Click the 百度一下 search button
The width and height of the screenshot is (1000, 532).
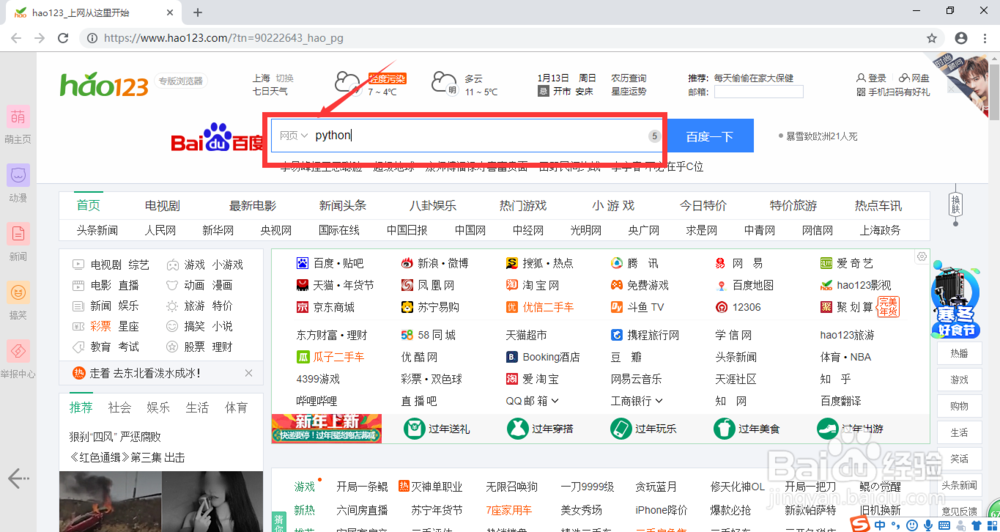(x=710, y=136)
